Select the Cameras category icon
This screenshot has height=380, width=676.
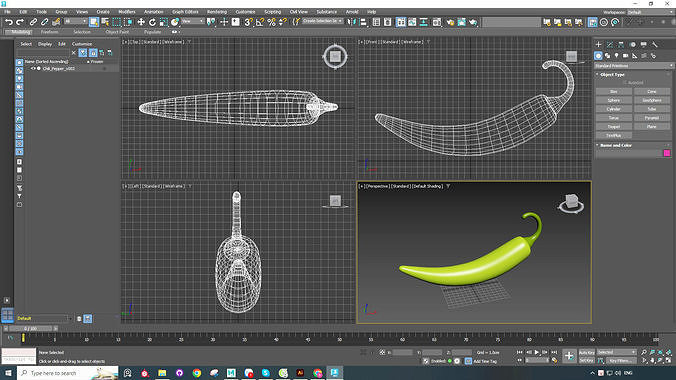[626, 56]
